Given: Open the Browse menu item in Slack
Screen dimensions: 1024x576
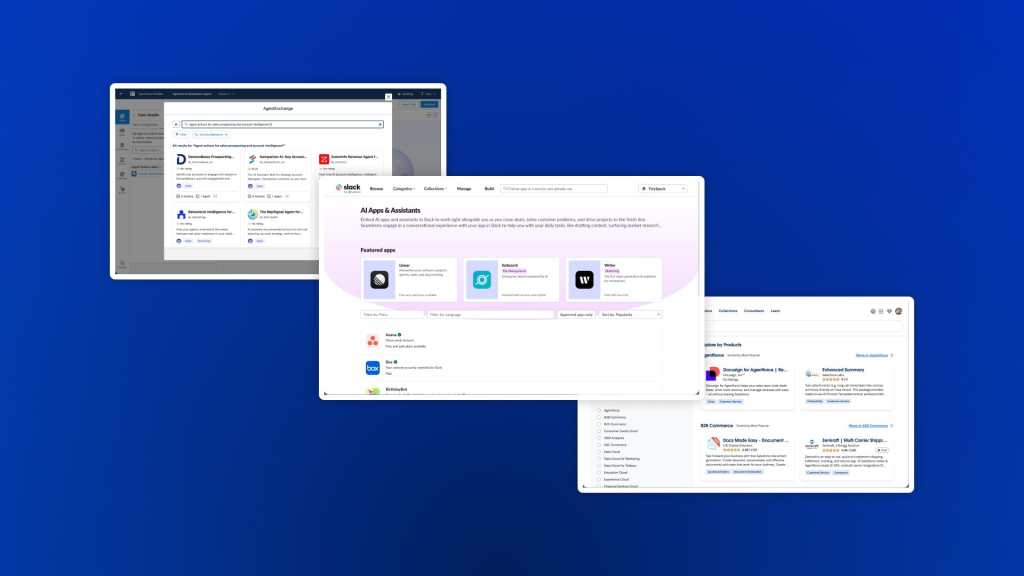Looking at the screenshot, I should pyautogui.click(x=376, y=188).
